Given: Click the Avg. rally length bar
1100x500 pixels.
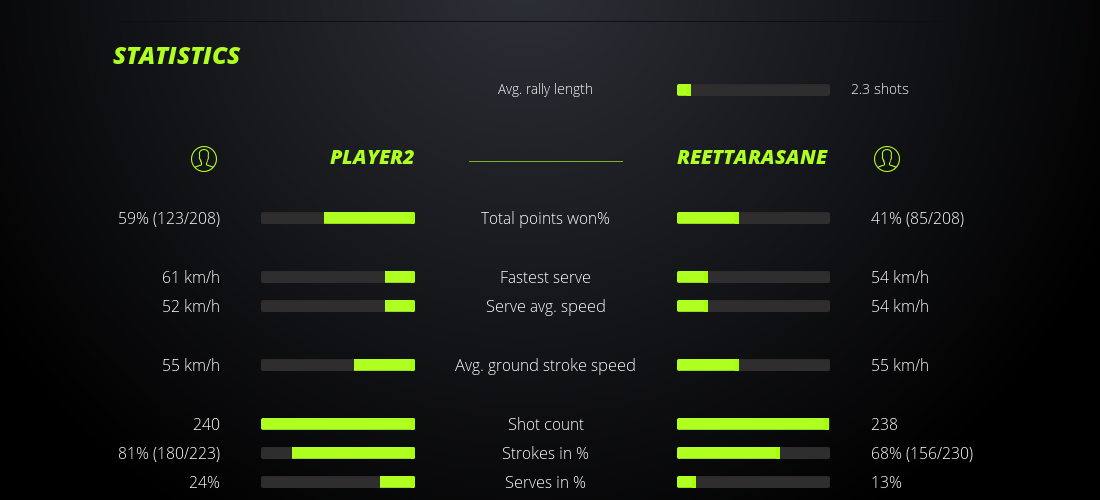Looking at the screenshot, I should pyautogui.click(x=753, y=90).
